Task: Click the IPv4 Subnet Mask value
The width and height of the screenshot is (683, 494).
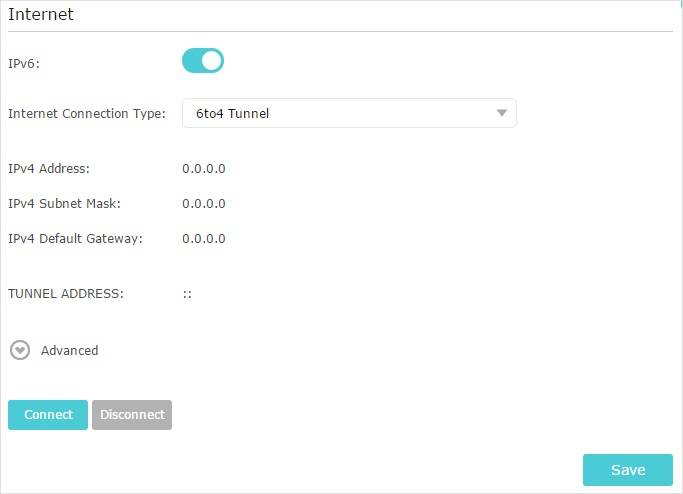Action: [x=203, y=203]
